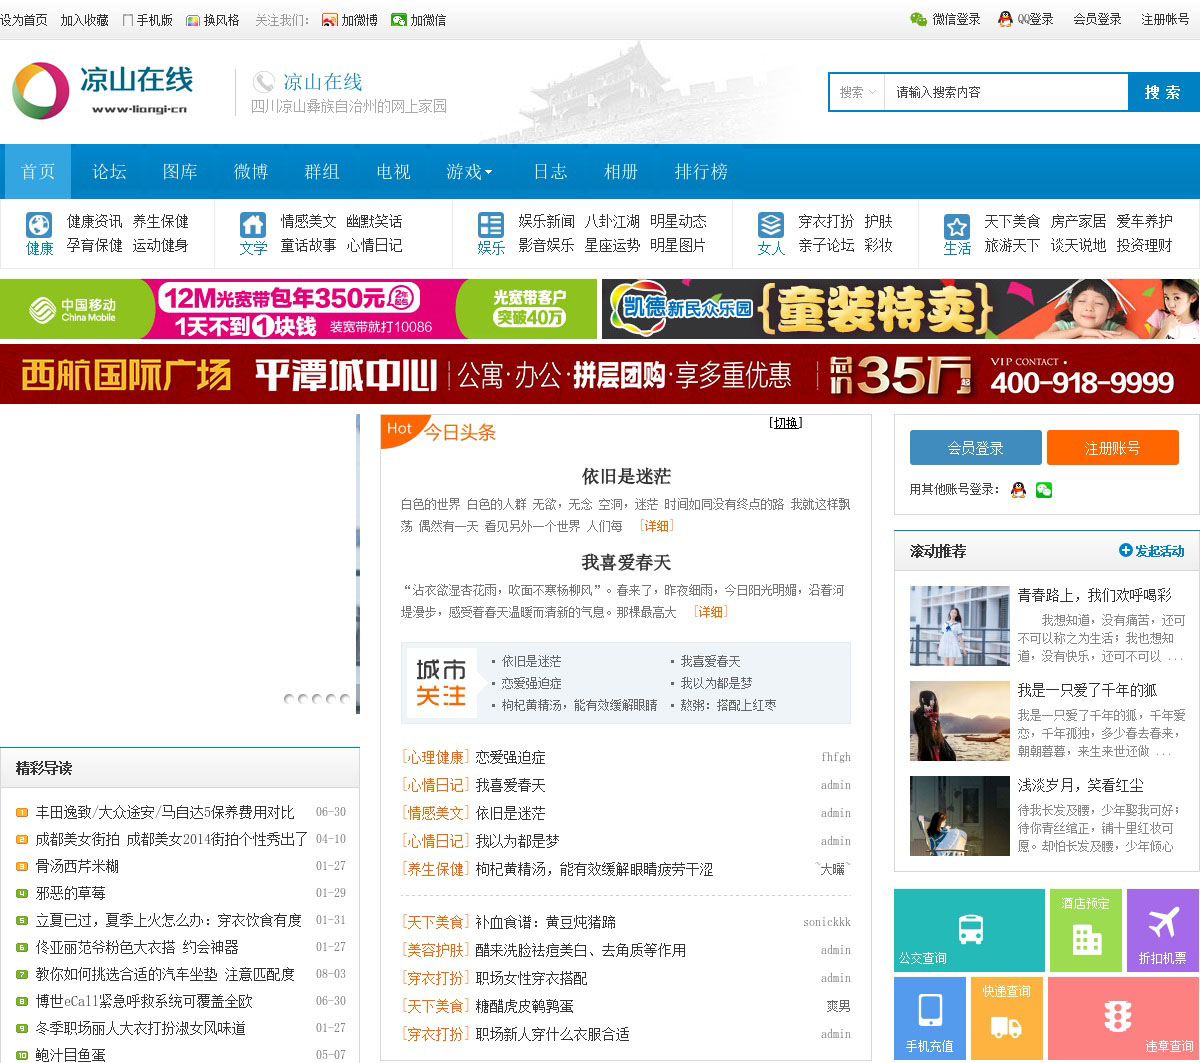1200x1063 pixels.
Task: Select the first slideshow dot indicator
Action: coord(289,699)
